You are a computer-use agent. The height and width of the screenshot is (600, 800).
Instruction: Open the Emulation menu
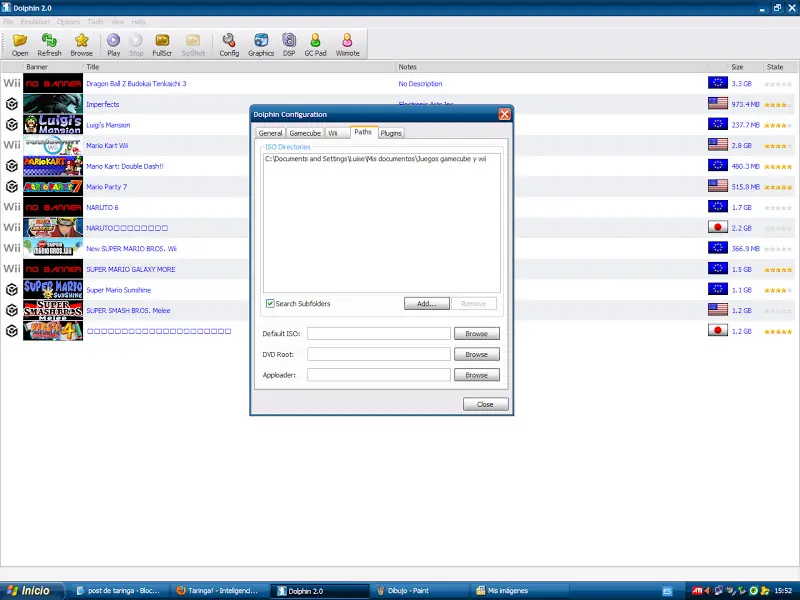click(35, 21)
